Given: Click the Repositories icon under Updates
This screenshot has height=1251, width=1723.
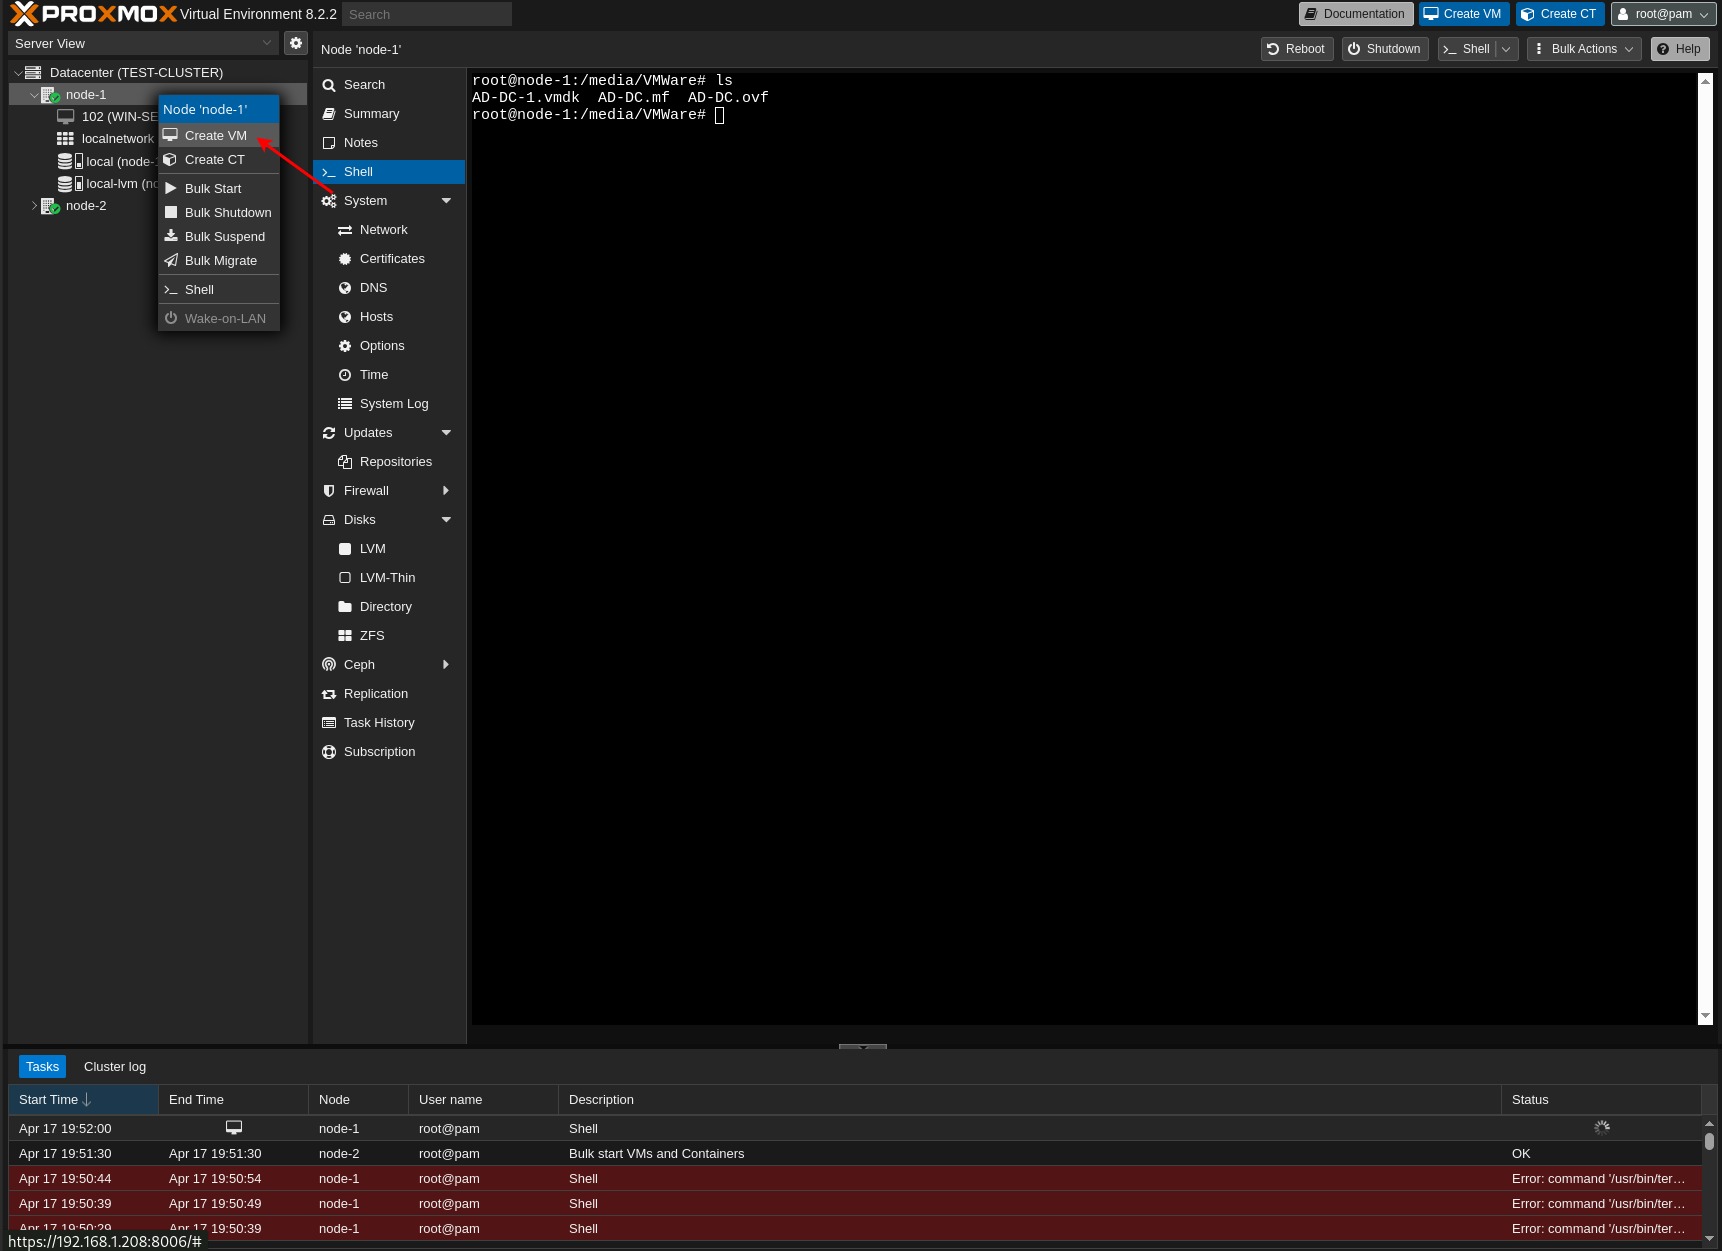Looking at the screenshot, I should (x=345, y=462).
